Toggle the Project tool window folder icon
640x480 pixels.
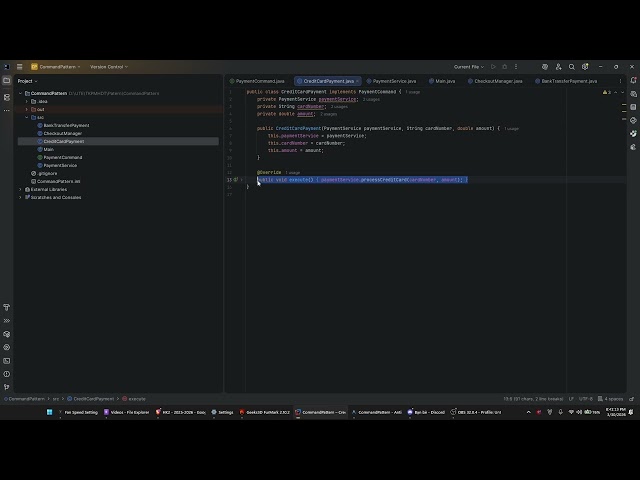[7, 81]
